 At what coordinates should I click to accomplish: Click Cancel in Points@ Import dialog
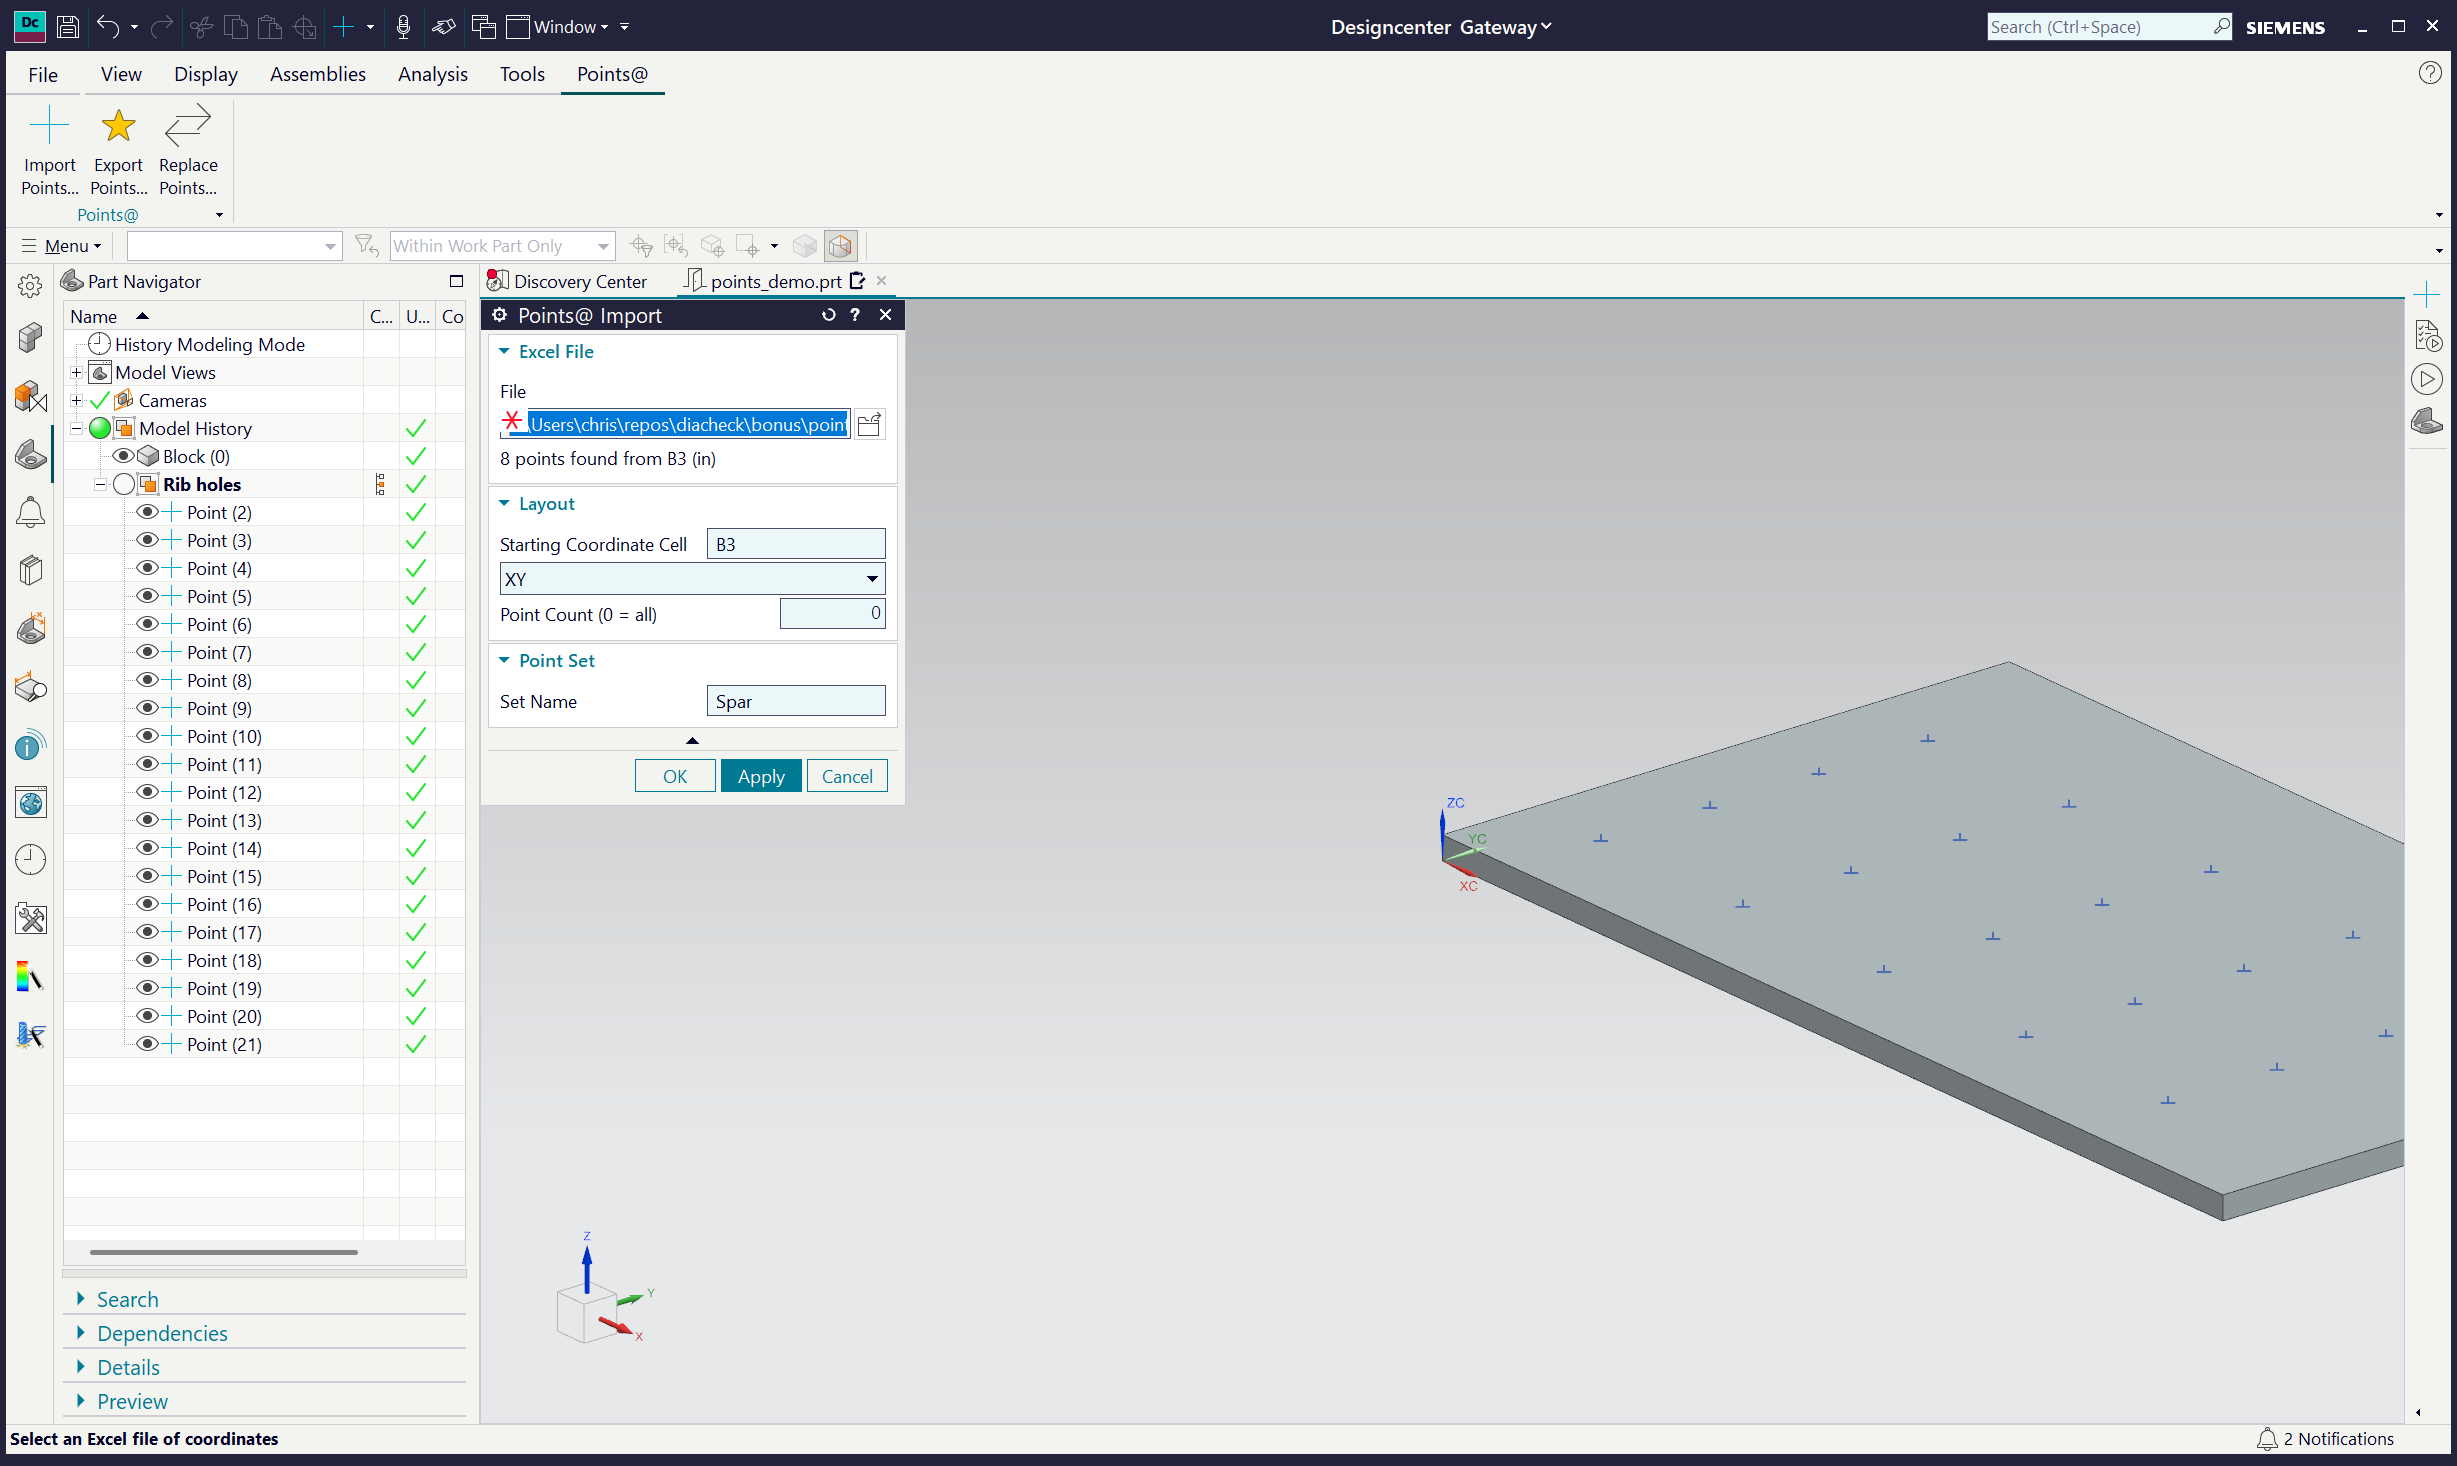(847, 776)
